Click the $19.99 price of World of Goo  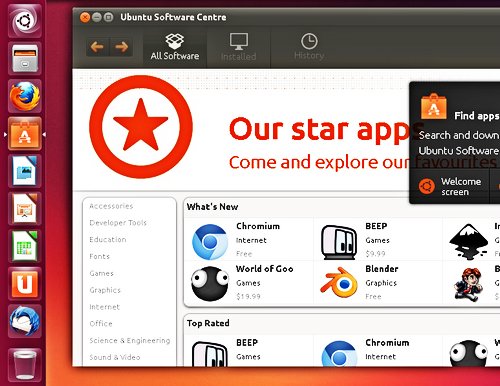(248, 296)
